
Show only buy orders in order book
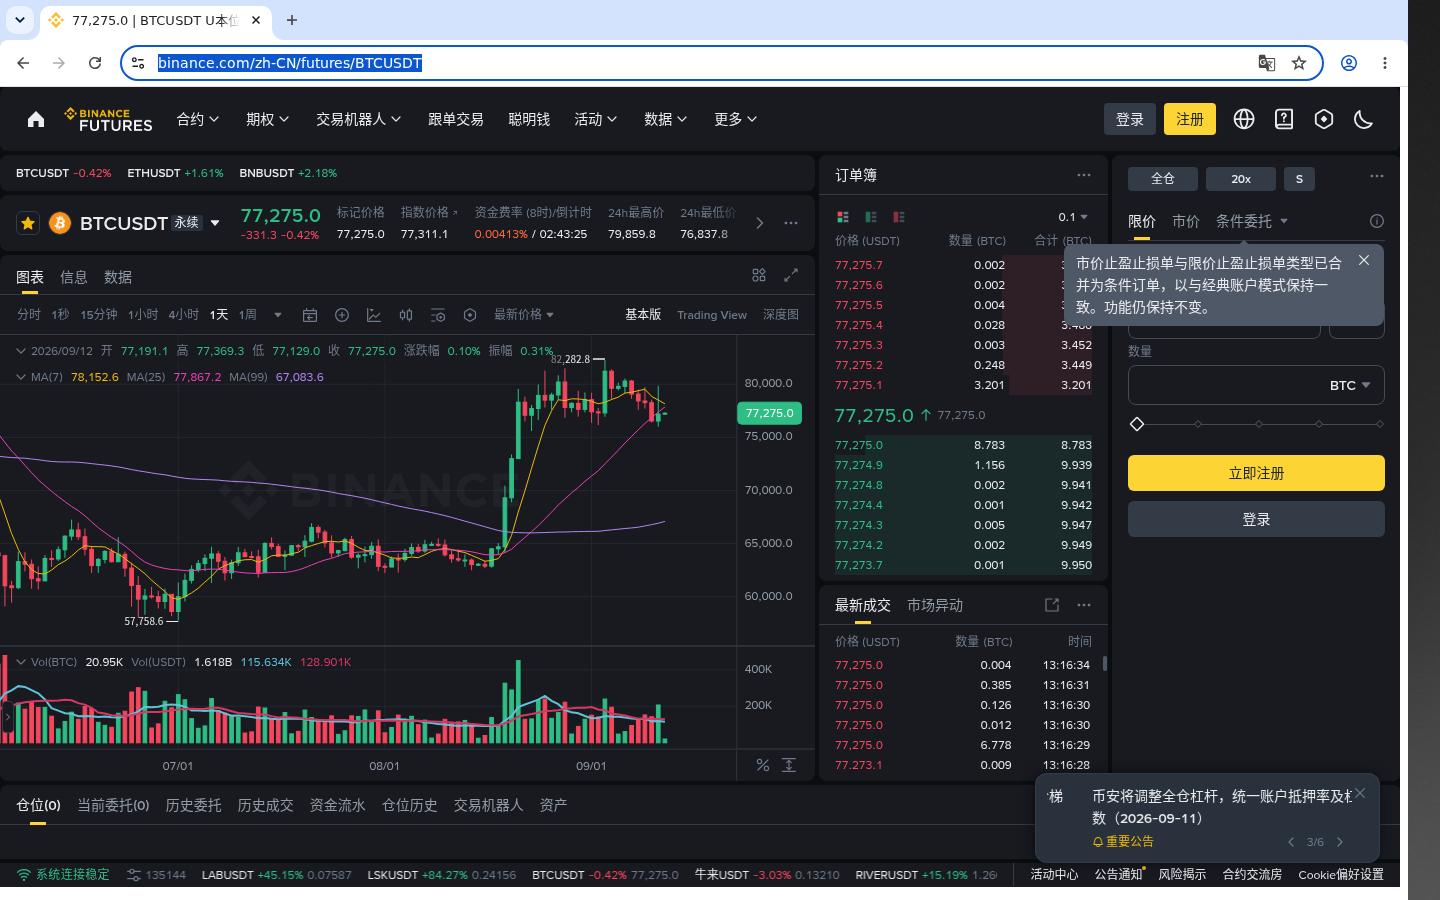pos(871,217)
